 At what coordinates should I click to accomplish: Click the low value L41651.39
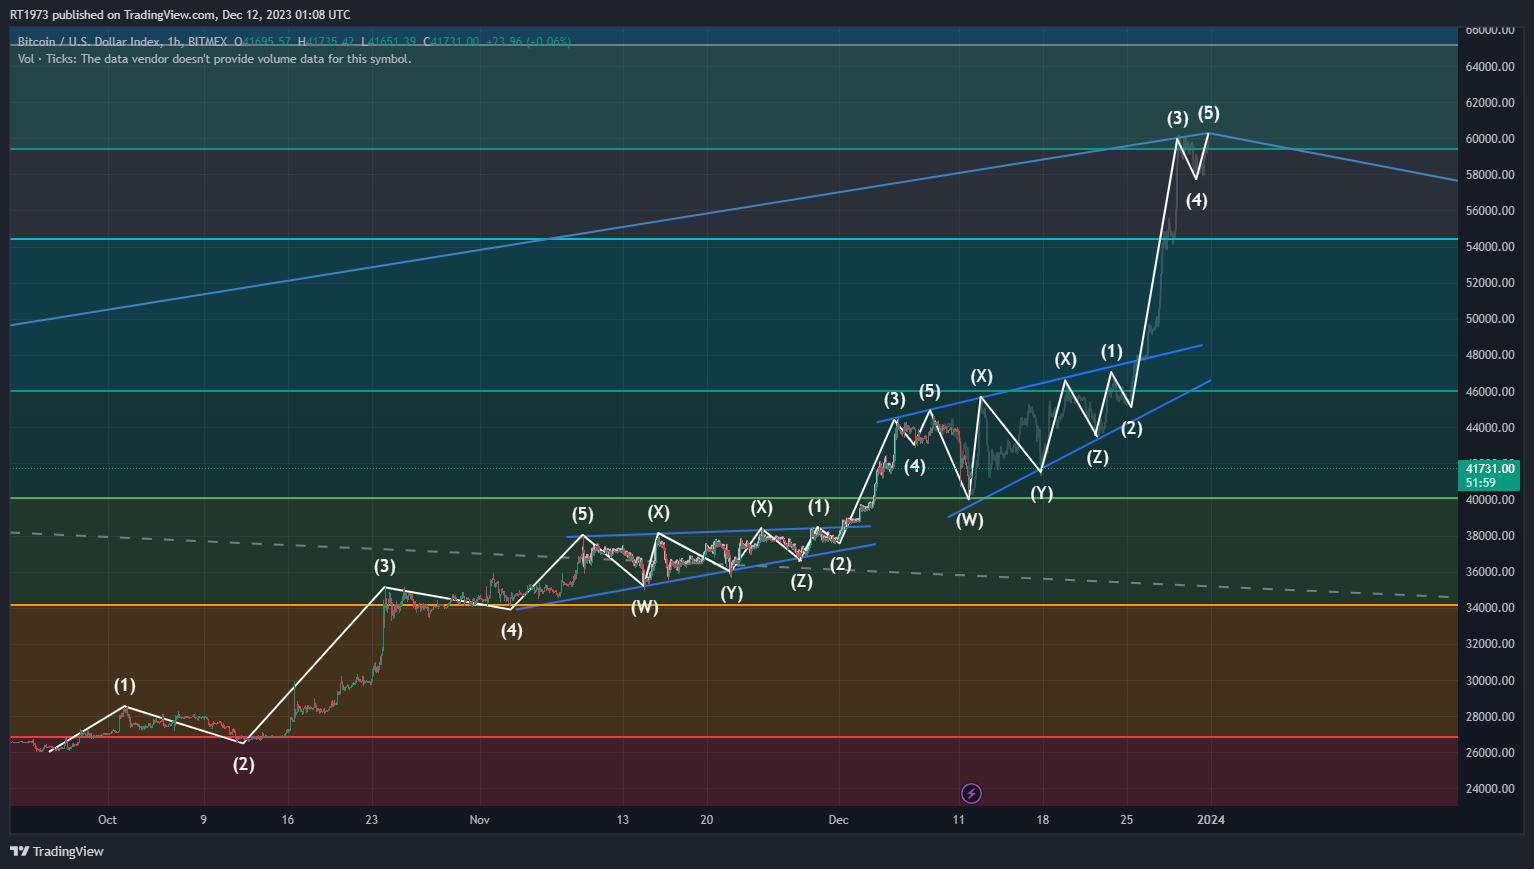389,42
